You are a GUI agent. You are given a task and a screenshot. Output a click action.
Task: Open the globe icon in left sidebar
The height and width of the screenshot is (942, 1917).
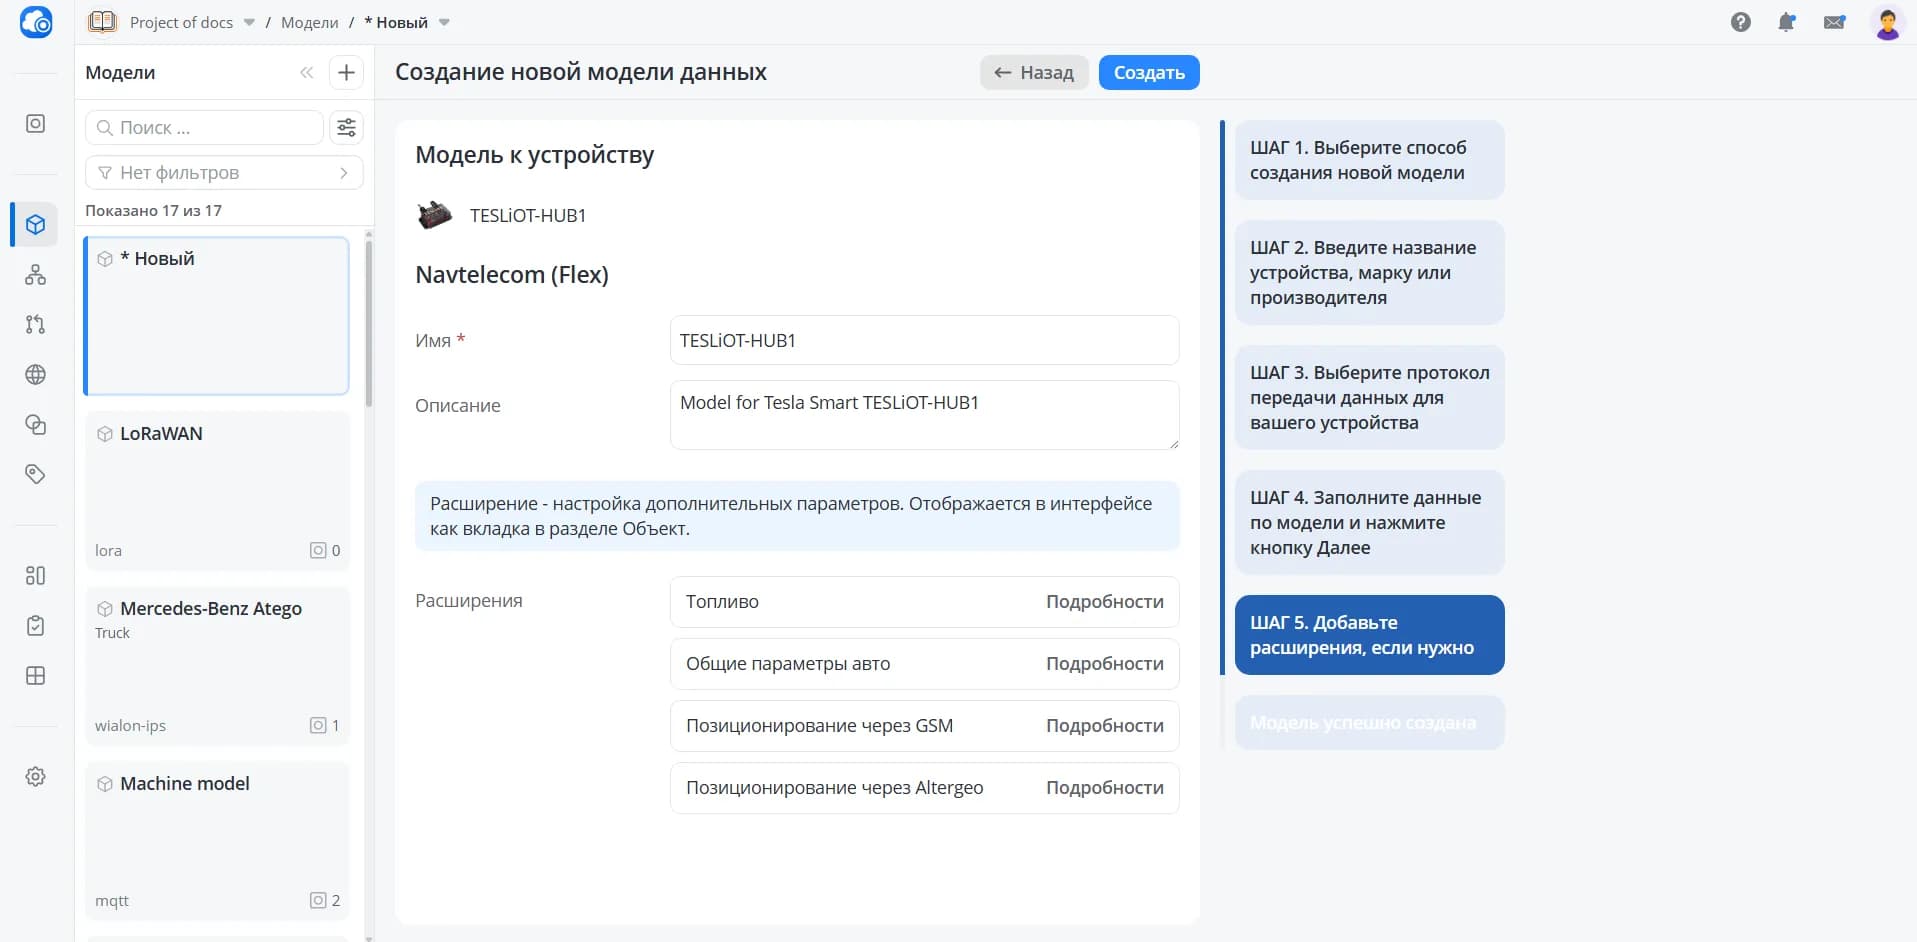click(35, 374)
